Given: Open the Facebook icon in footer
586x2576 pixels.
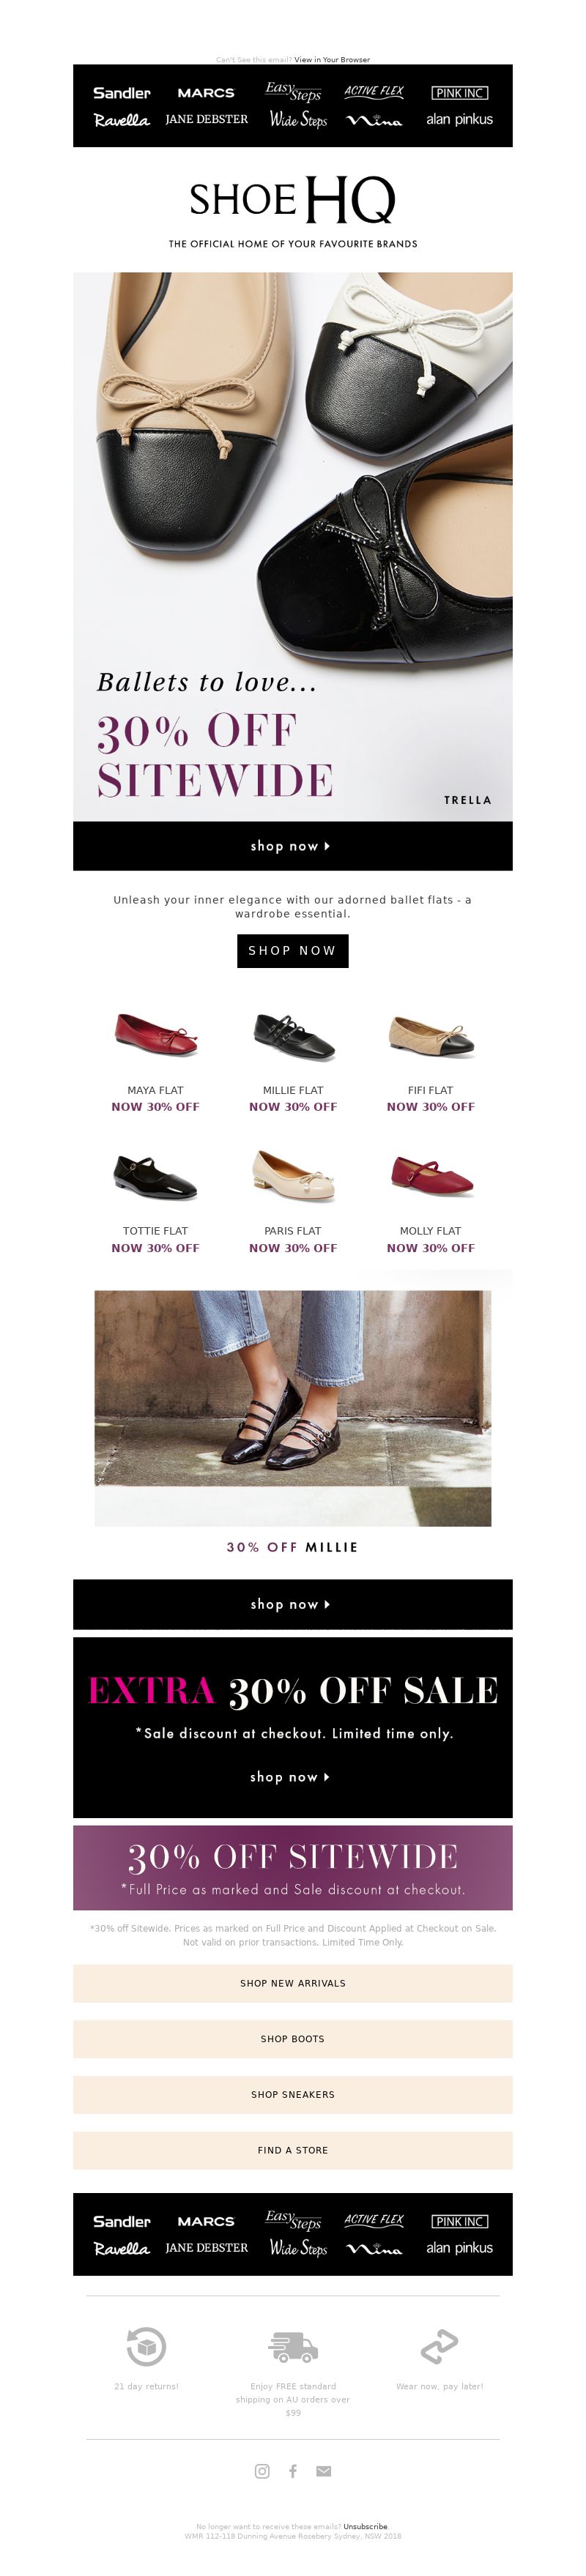Looking at the screenshot, I should tap(293, 2470).
